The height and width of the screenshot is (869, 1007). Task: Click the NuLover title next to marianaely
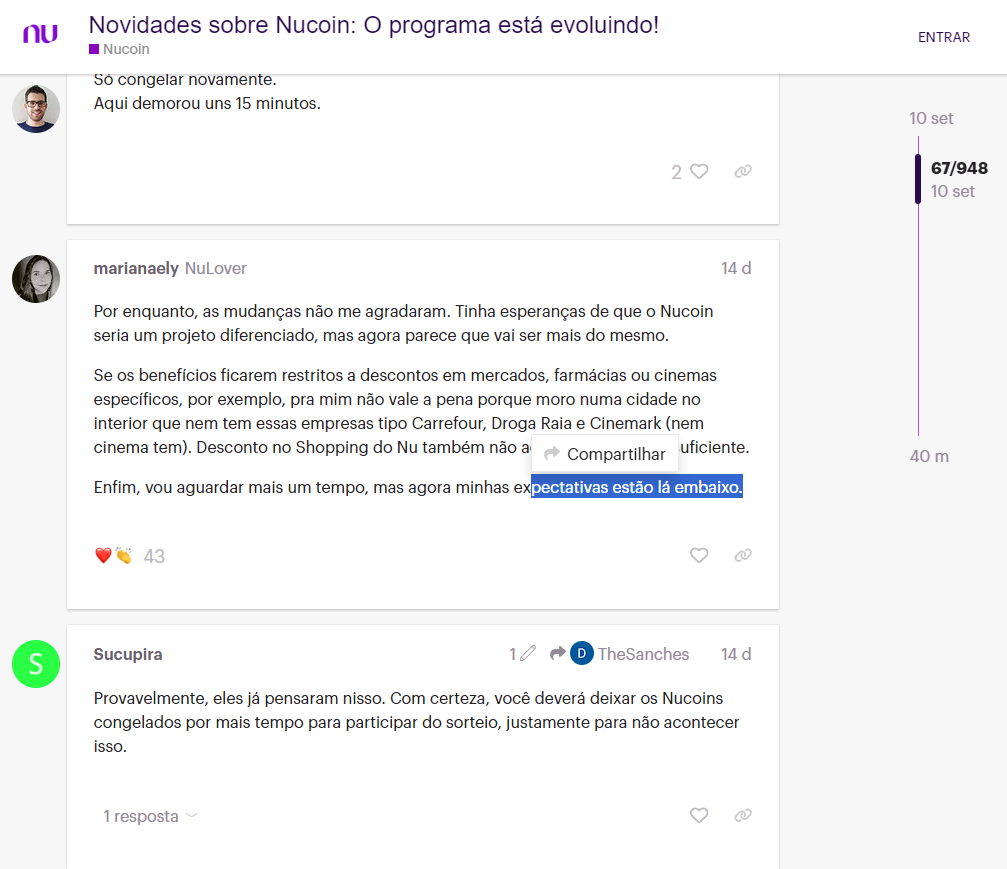click(216, 268)
